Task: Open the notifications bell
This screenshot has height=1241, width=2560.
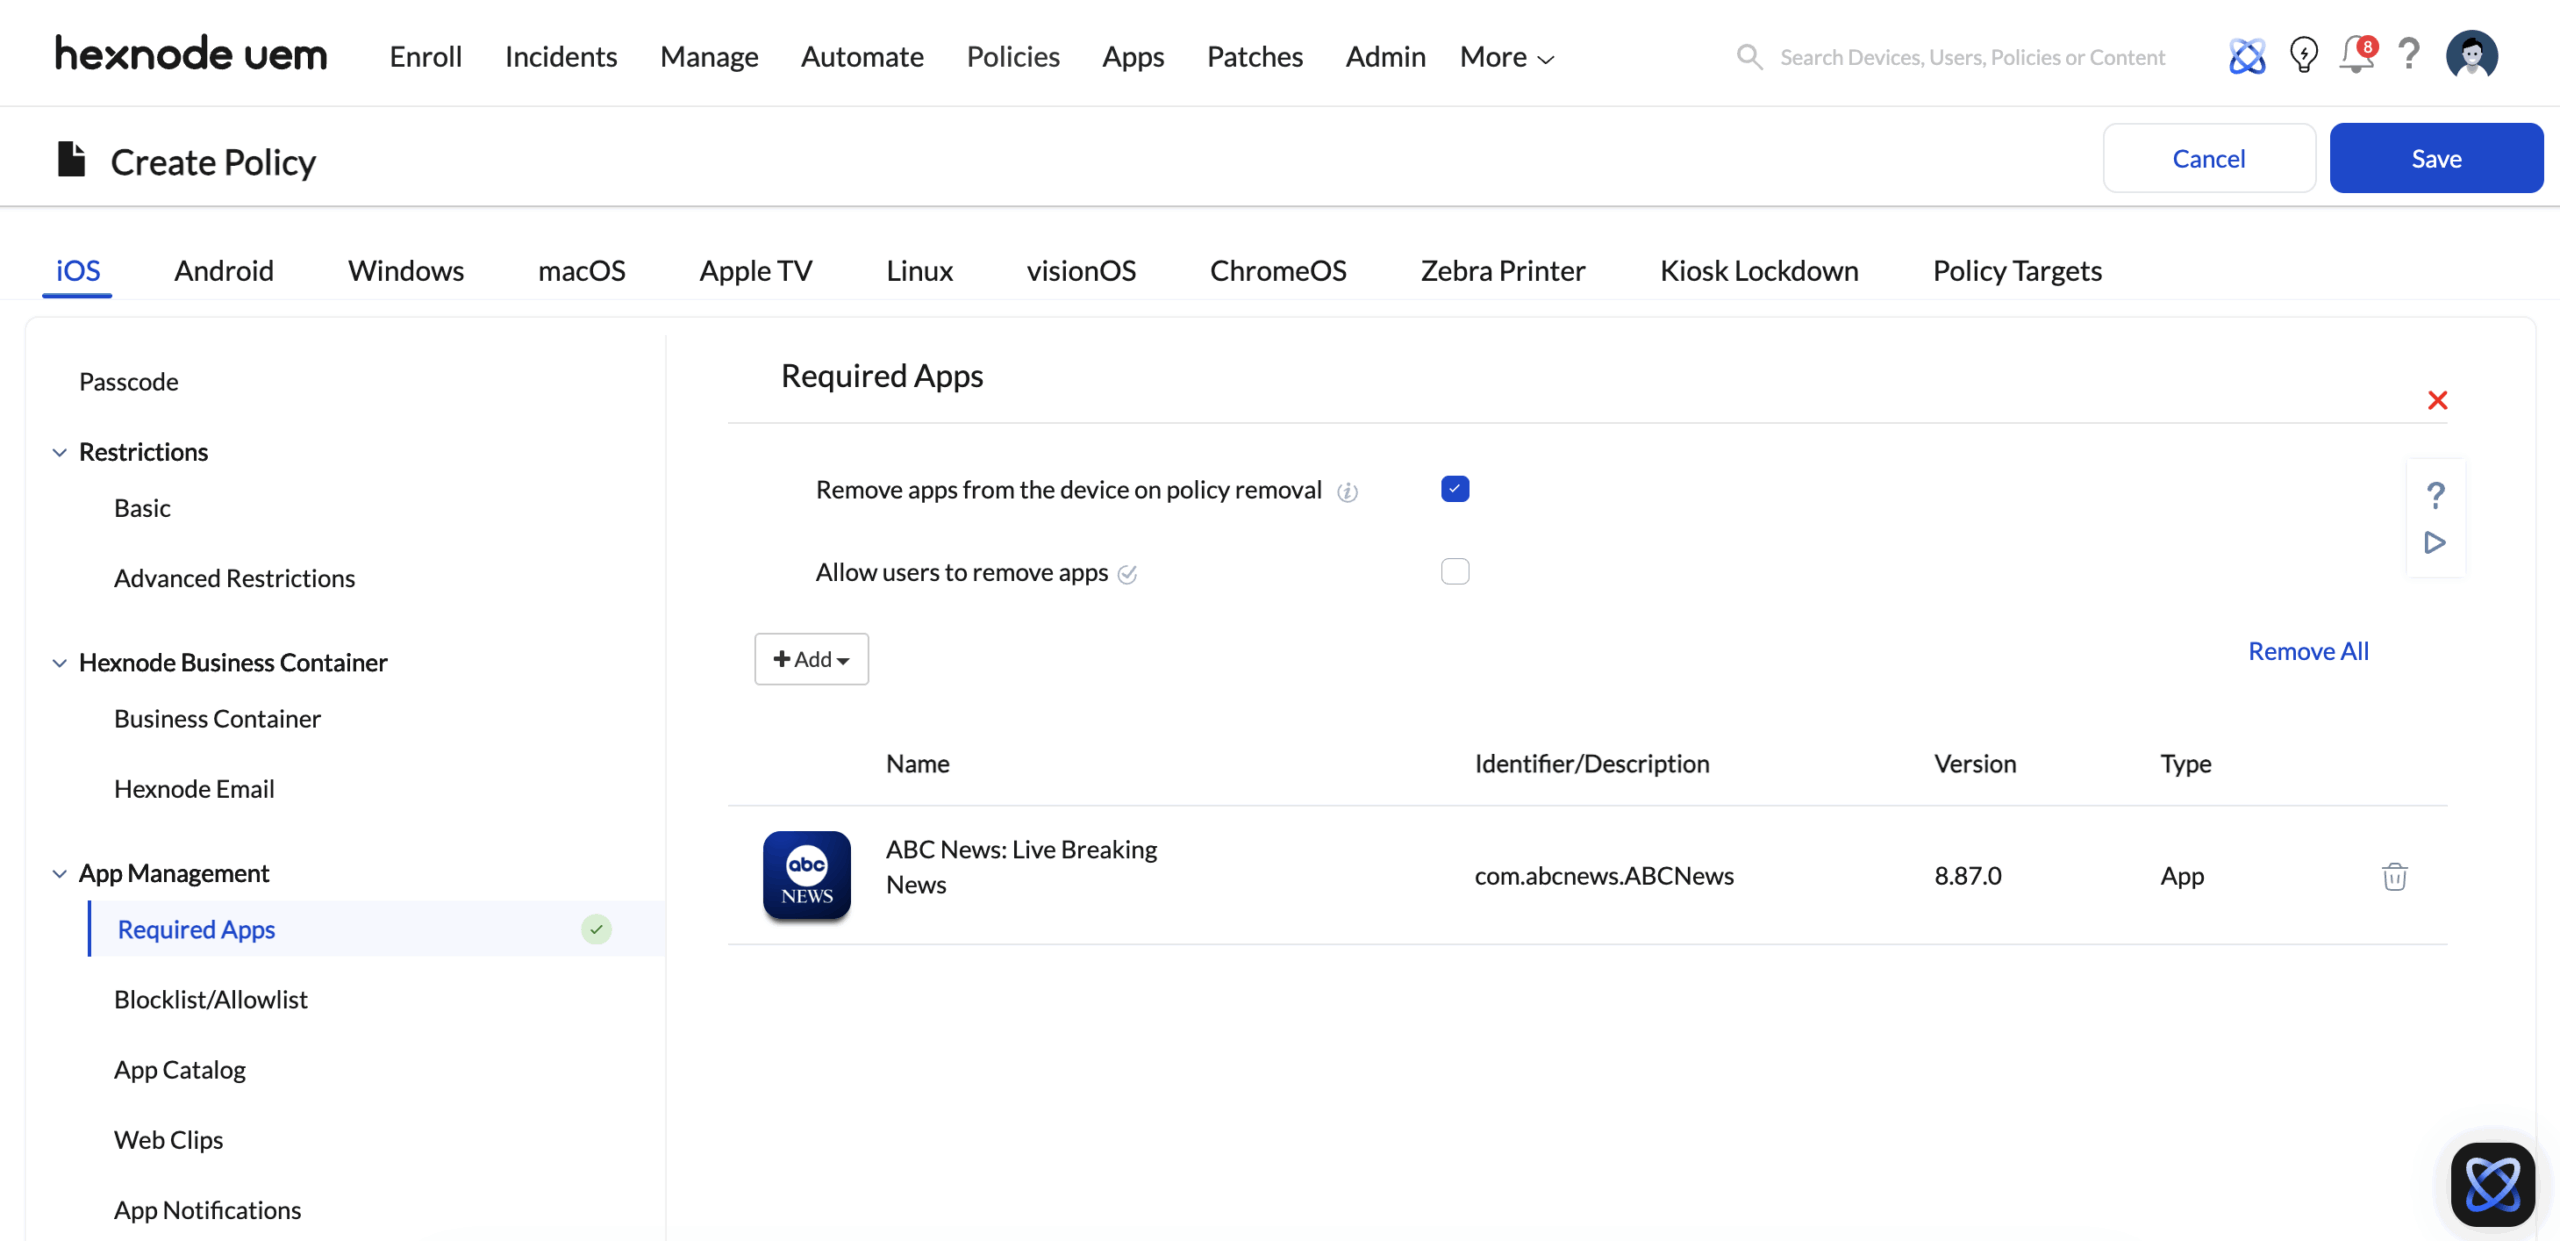Action: [2357, 54]
